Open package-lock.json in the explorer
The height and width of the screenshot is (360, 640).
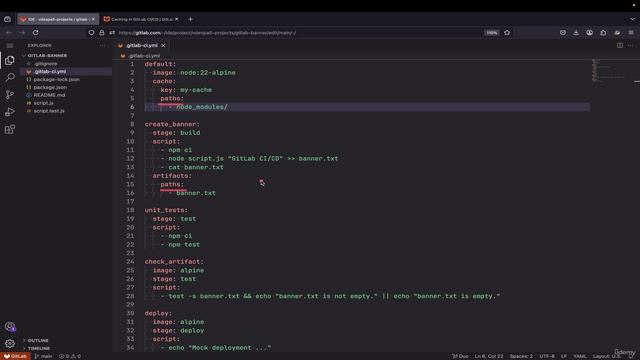click(x=56, y=80)
